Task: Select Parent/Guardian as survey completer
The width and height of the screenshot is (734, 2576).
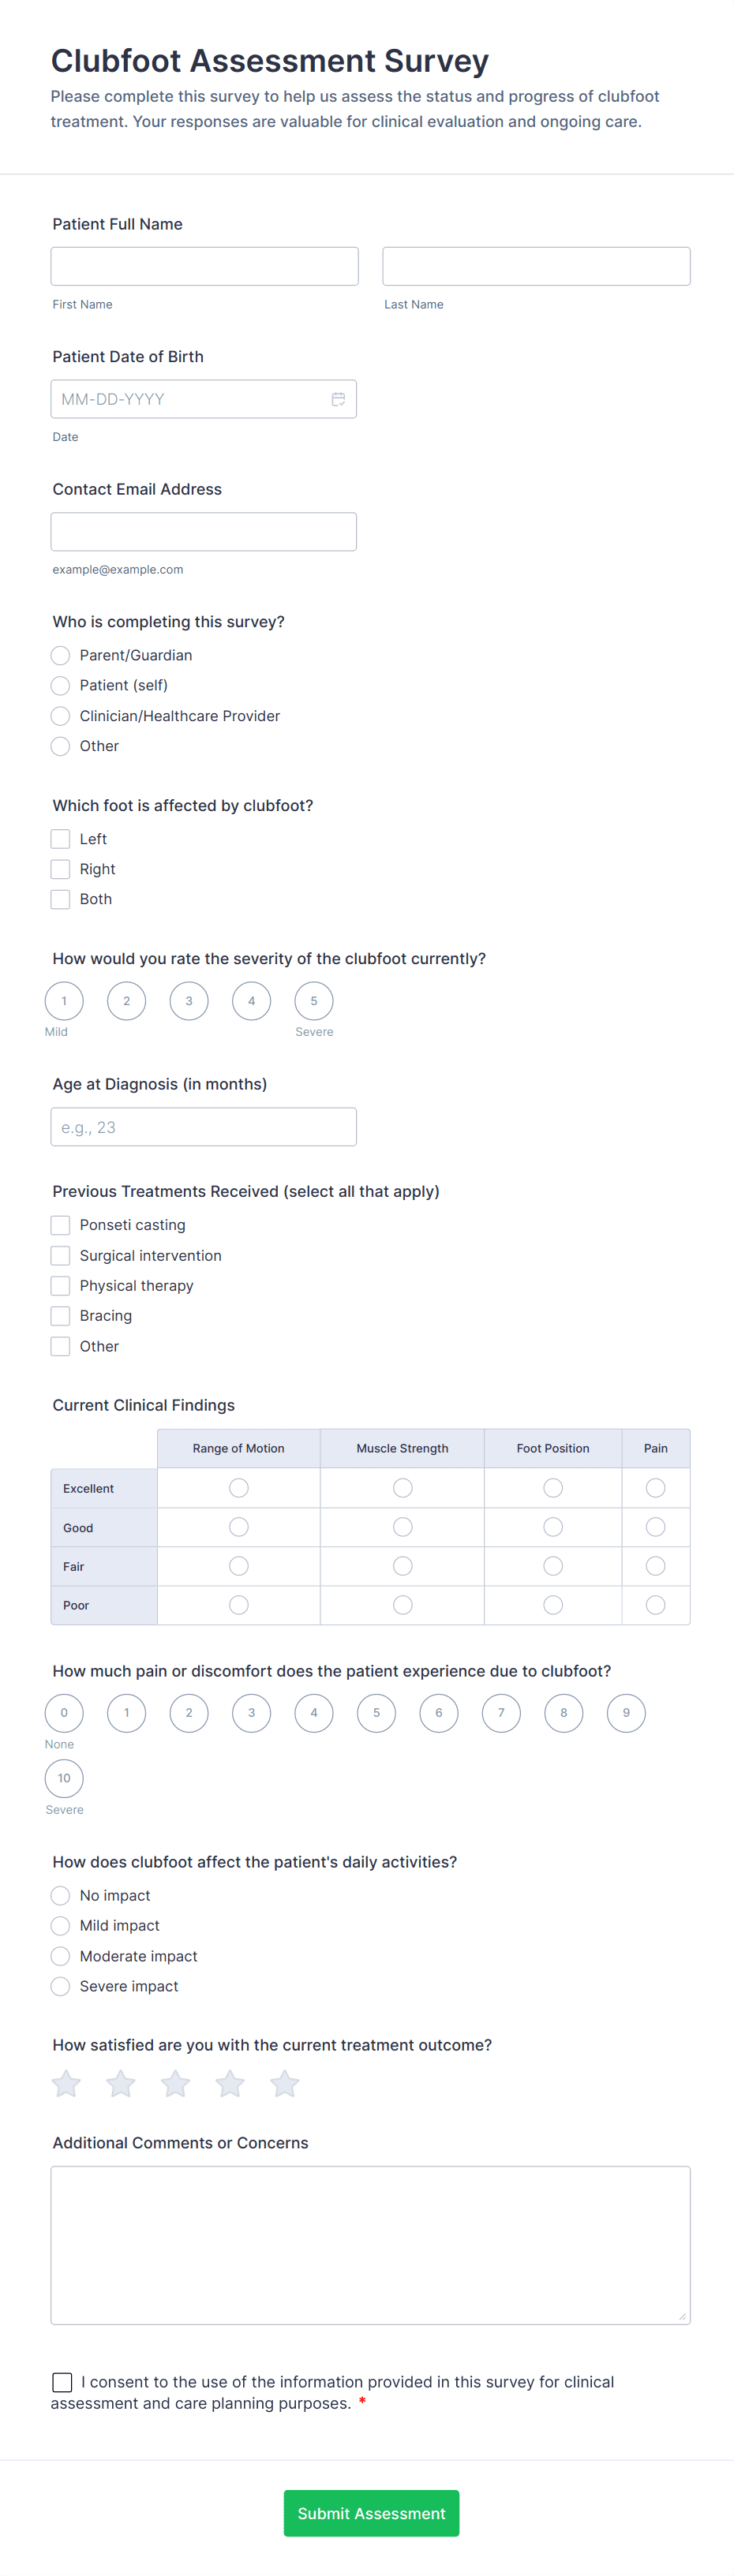Action: click(x=60, y=655)
